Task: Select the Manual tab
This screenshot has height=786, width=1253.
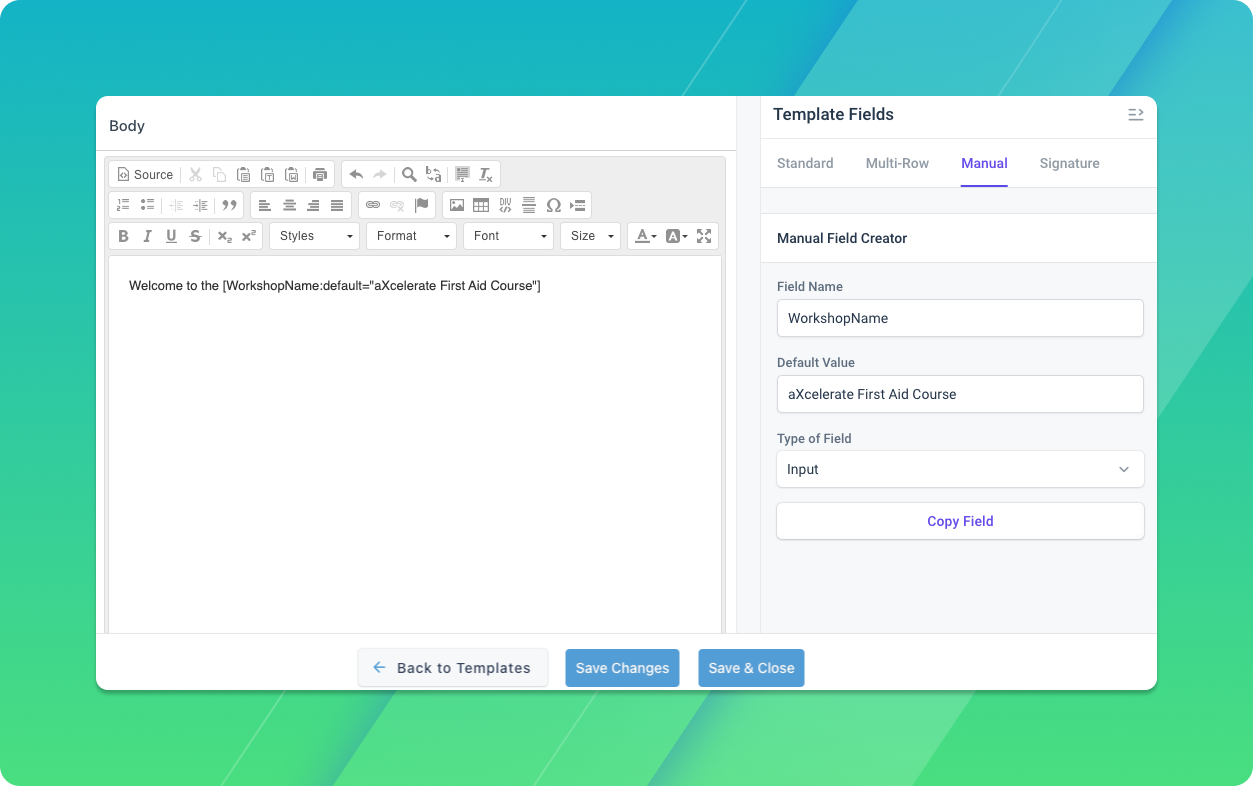Action: coord(984,163)
